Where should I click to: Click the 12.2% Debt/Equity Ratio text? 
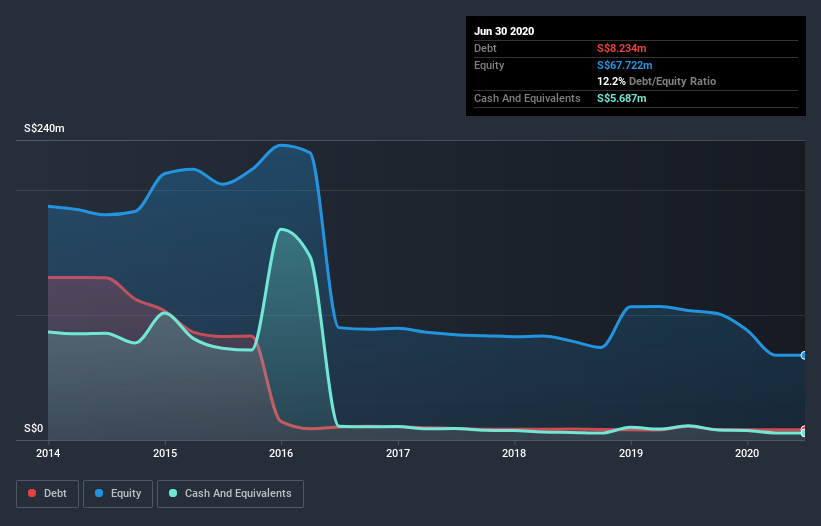[x=657, y=82]
